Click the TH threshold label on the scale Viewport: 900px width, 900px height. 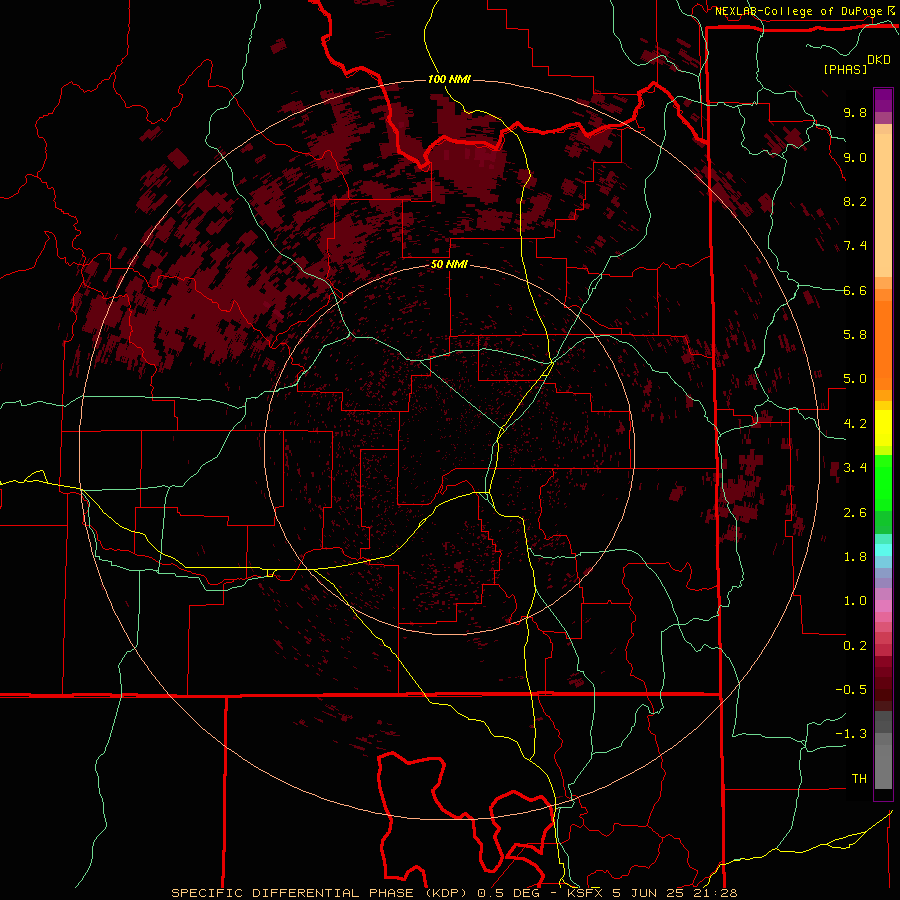[x=859, y=779]
